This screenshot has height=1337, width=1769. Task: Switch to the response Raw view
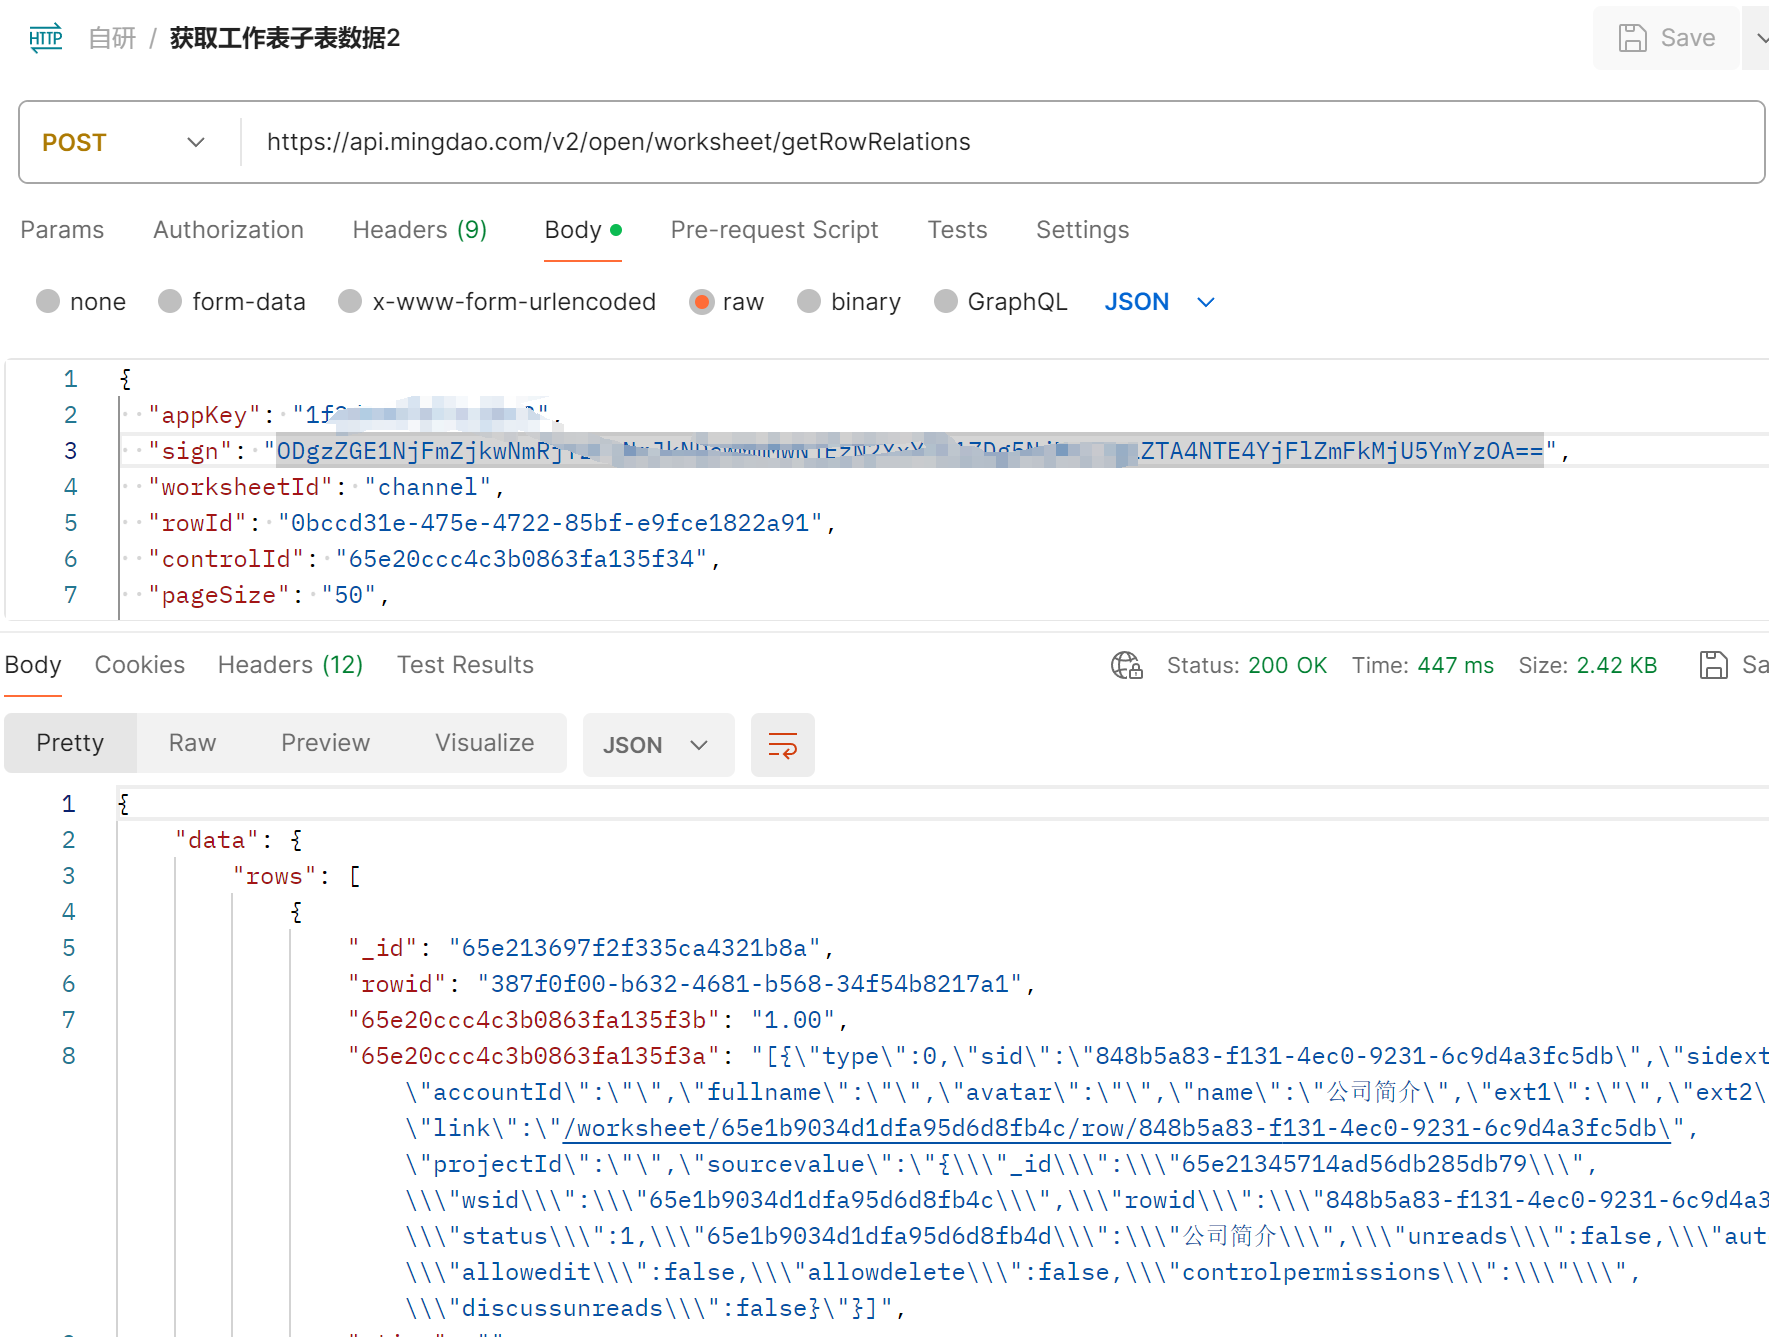point(192,743)
